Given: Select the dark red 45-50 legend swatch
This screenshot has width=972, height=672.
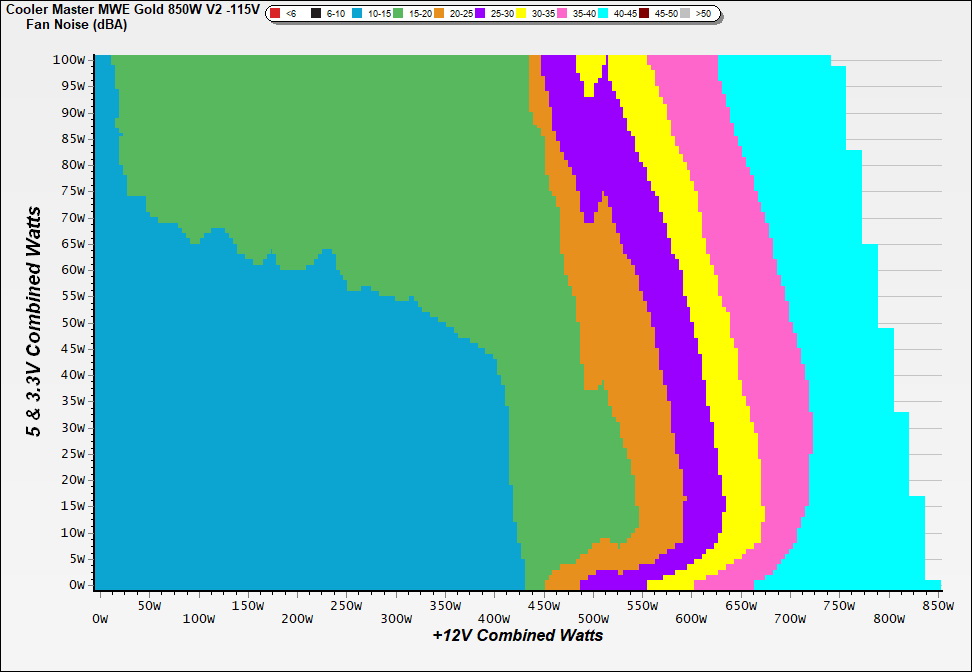Looking at the screenshot, I should point(645,14).
